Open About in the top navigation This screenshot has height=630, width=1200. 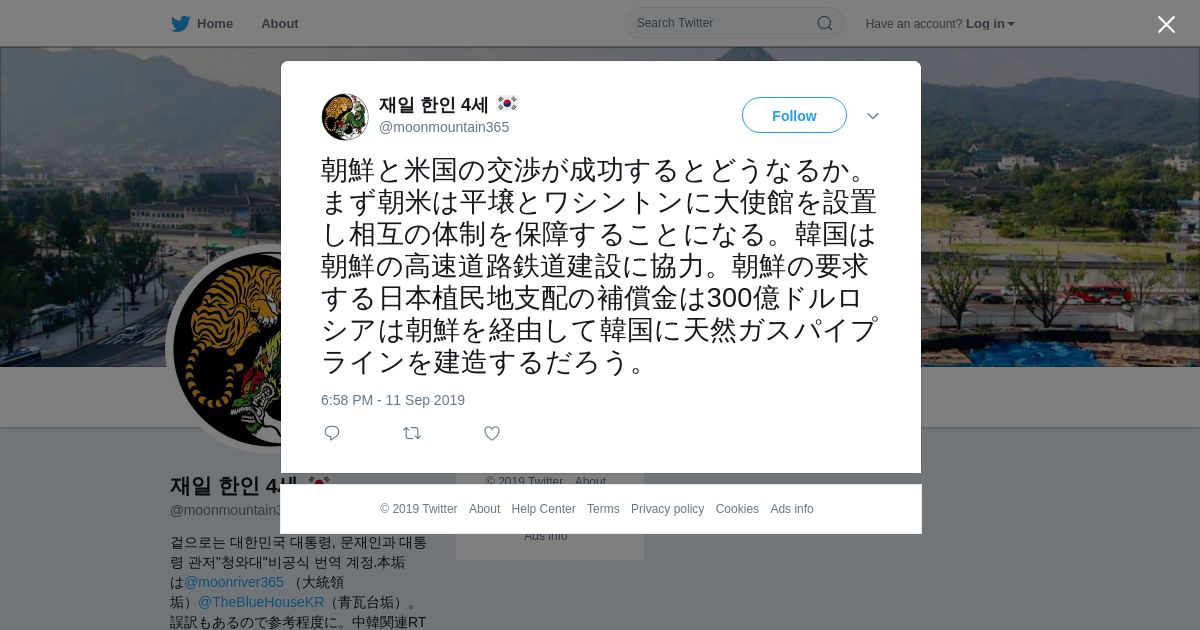280,24
